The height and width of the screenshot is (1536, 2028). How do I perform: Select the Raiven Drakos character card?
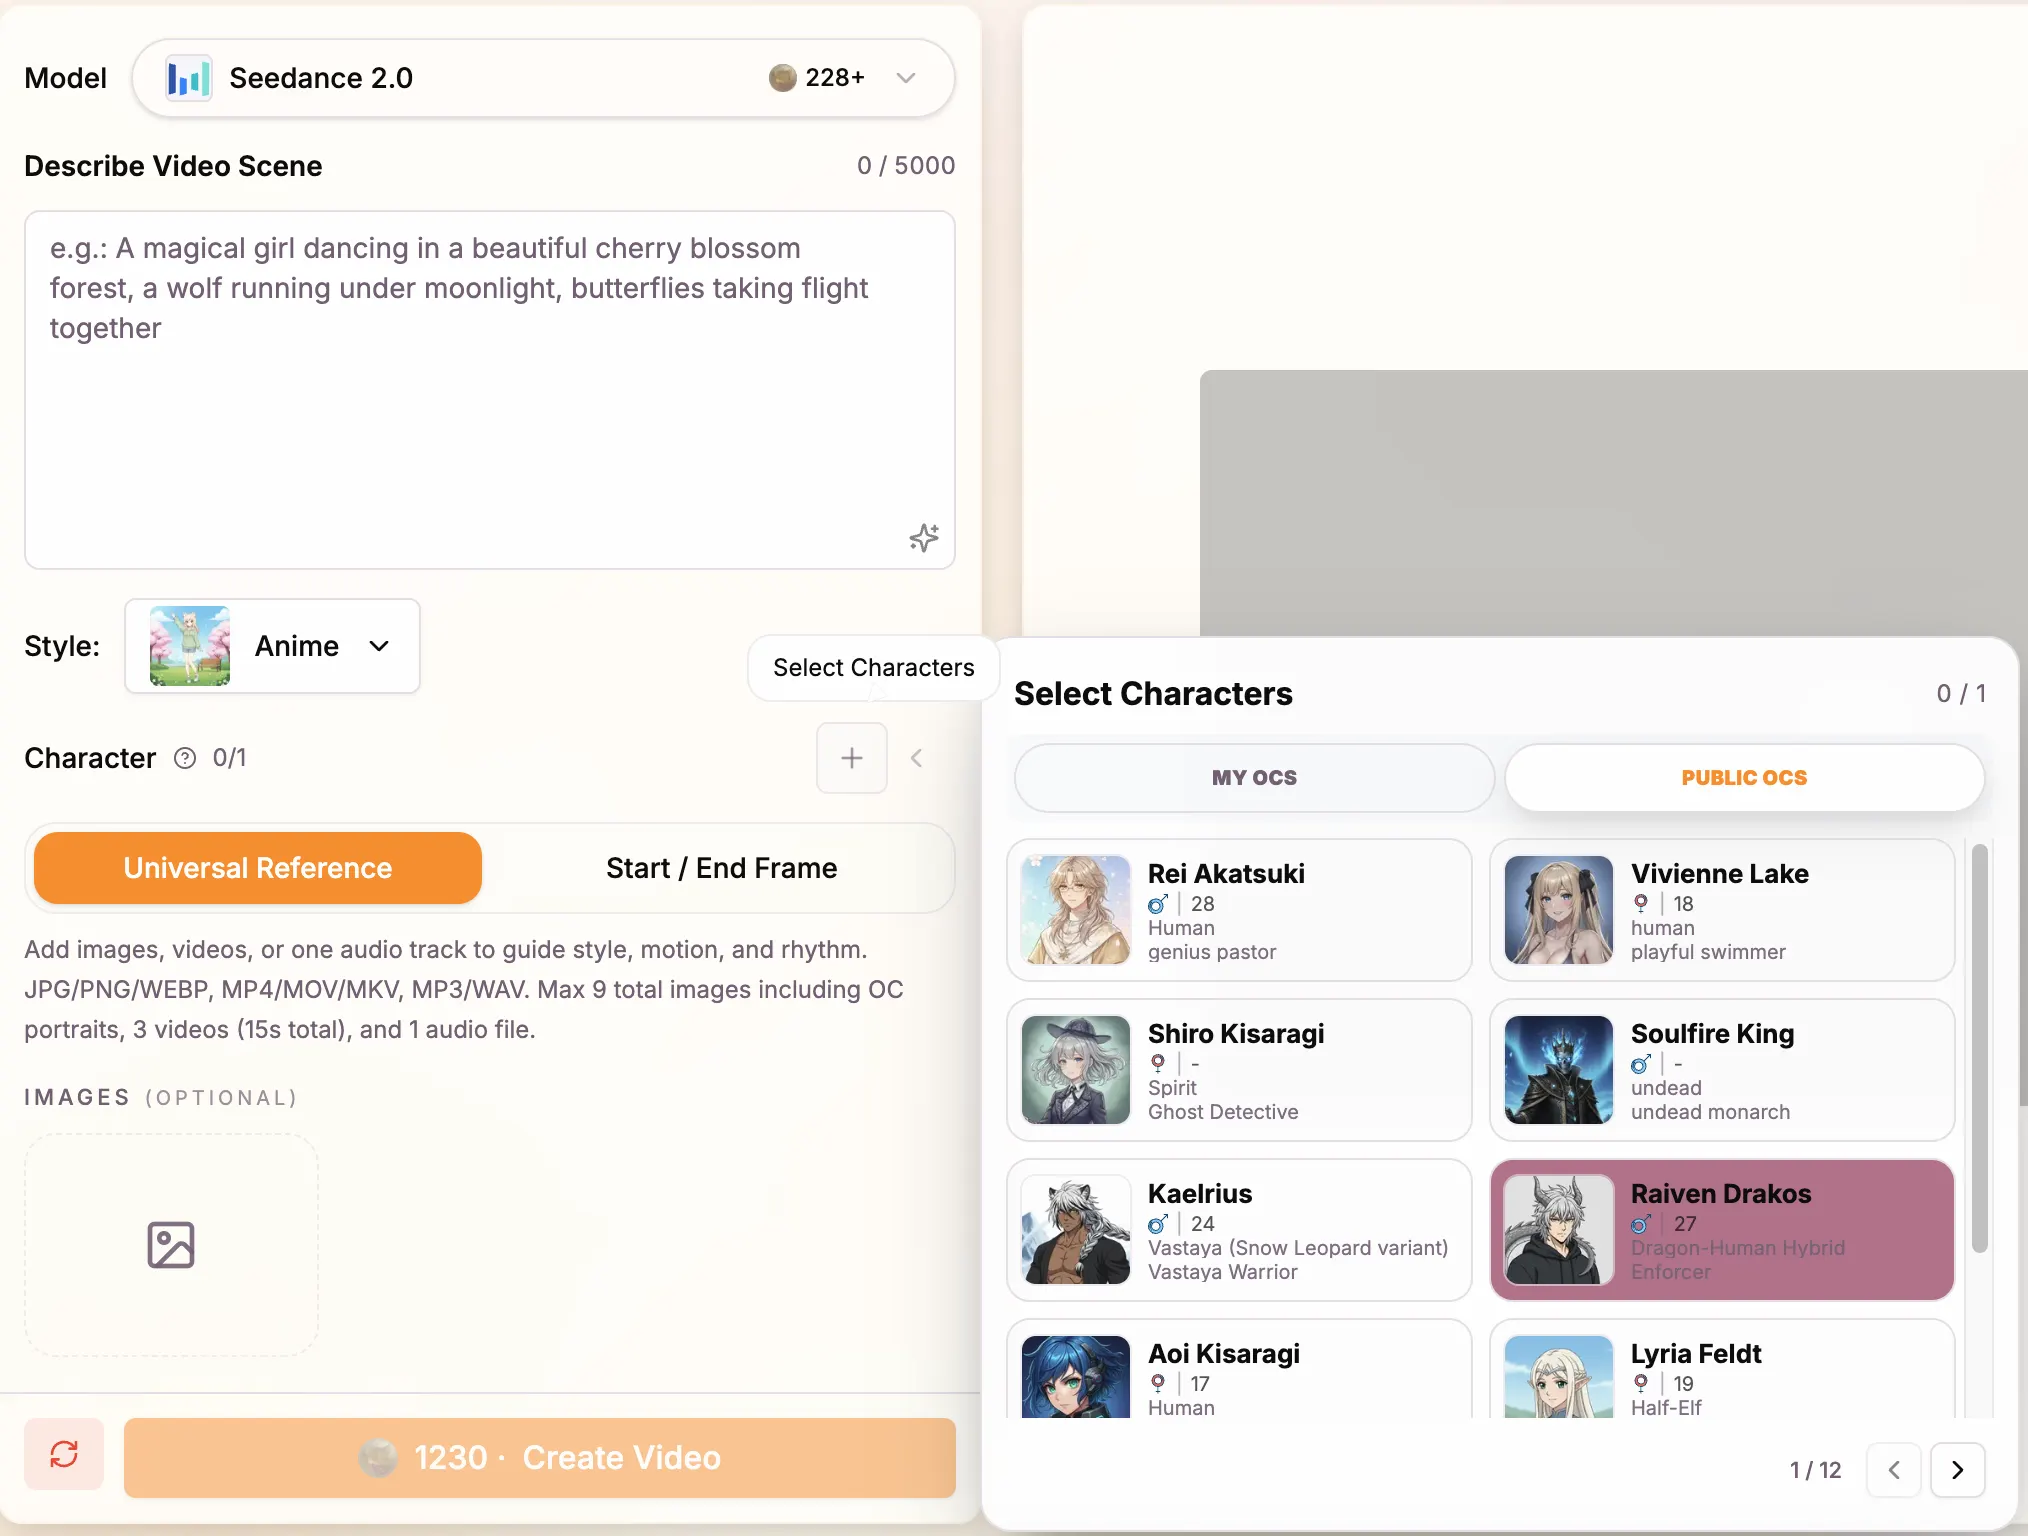[1721, 1230]
